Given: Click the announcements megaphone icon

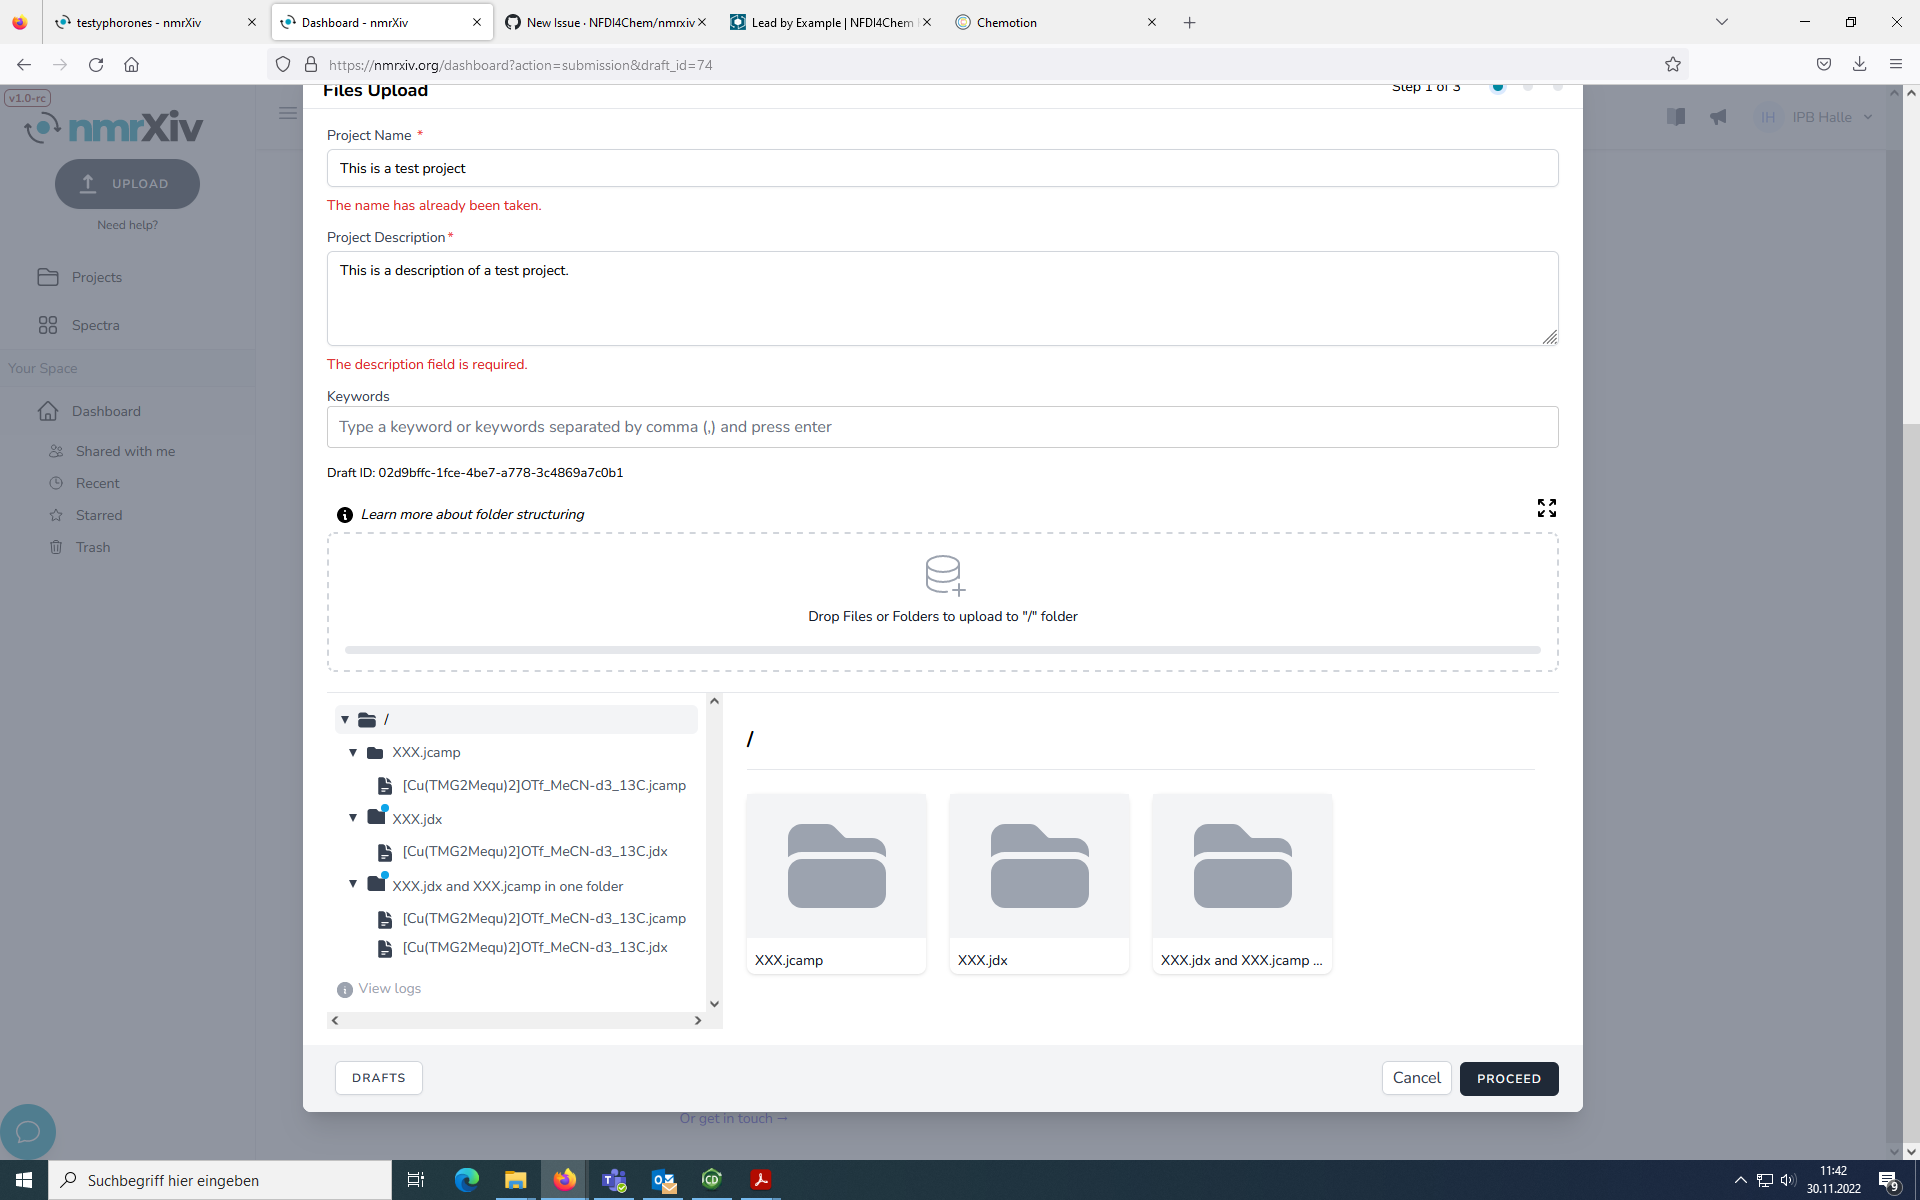Looking at the screenshot, I should 1719,117.
